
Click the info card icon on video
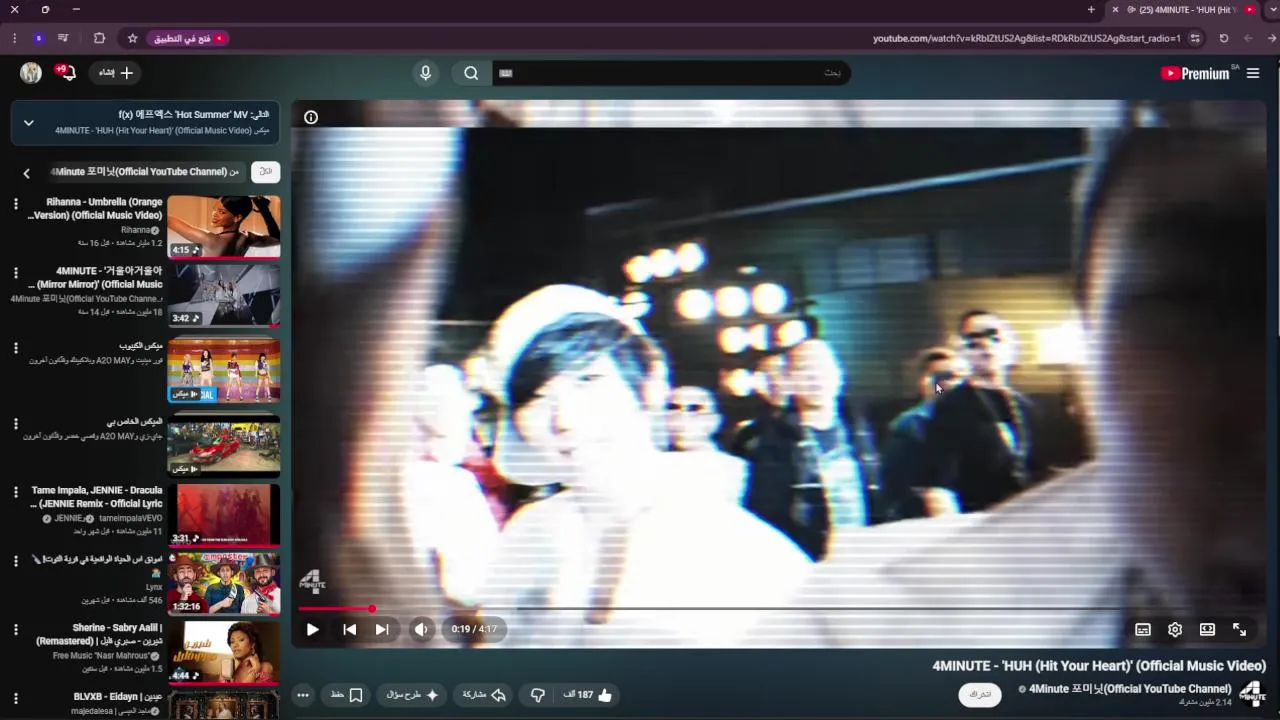[x=311, y=117]
